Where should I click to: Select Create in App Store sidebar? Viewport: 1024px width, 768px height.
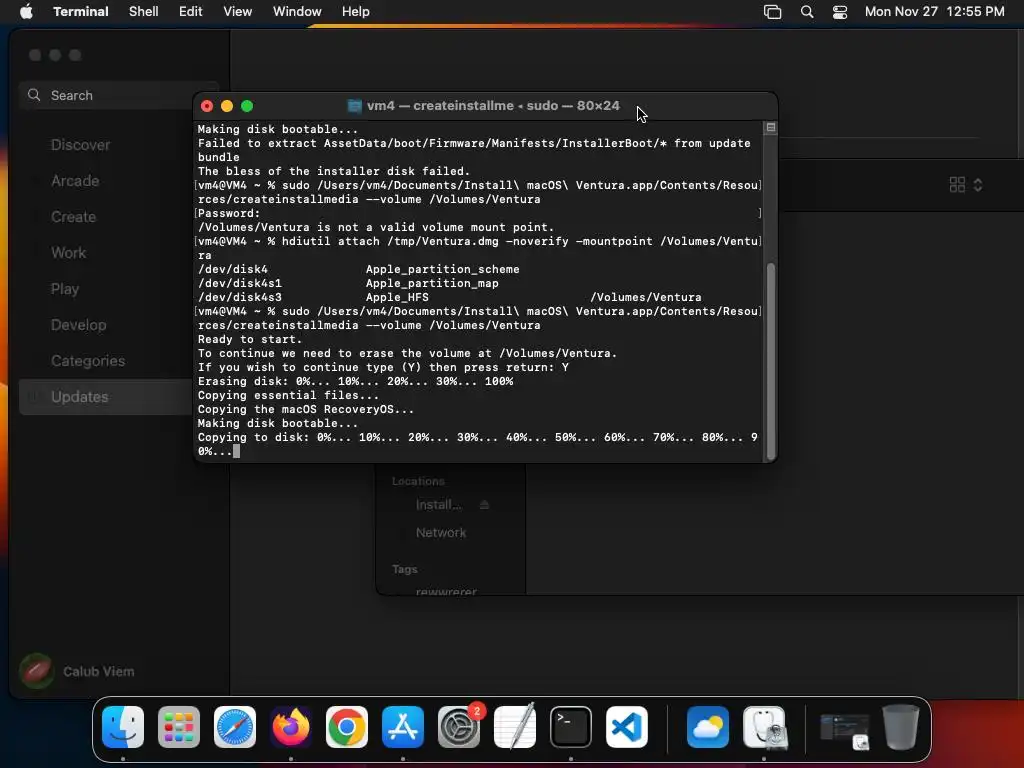coord(73,217)
